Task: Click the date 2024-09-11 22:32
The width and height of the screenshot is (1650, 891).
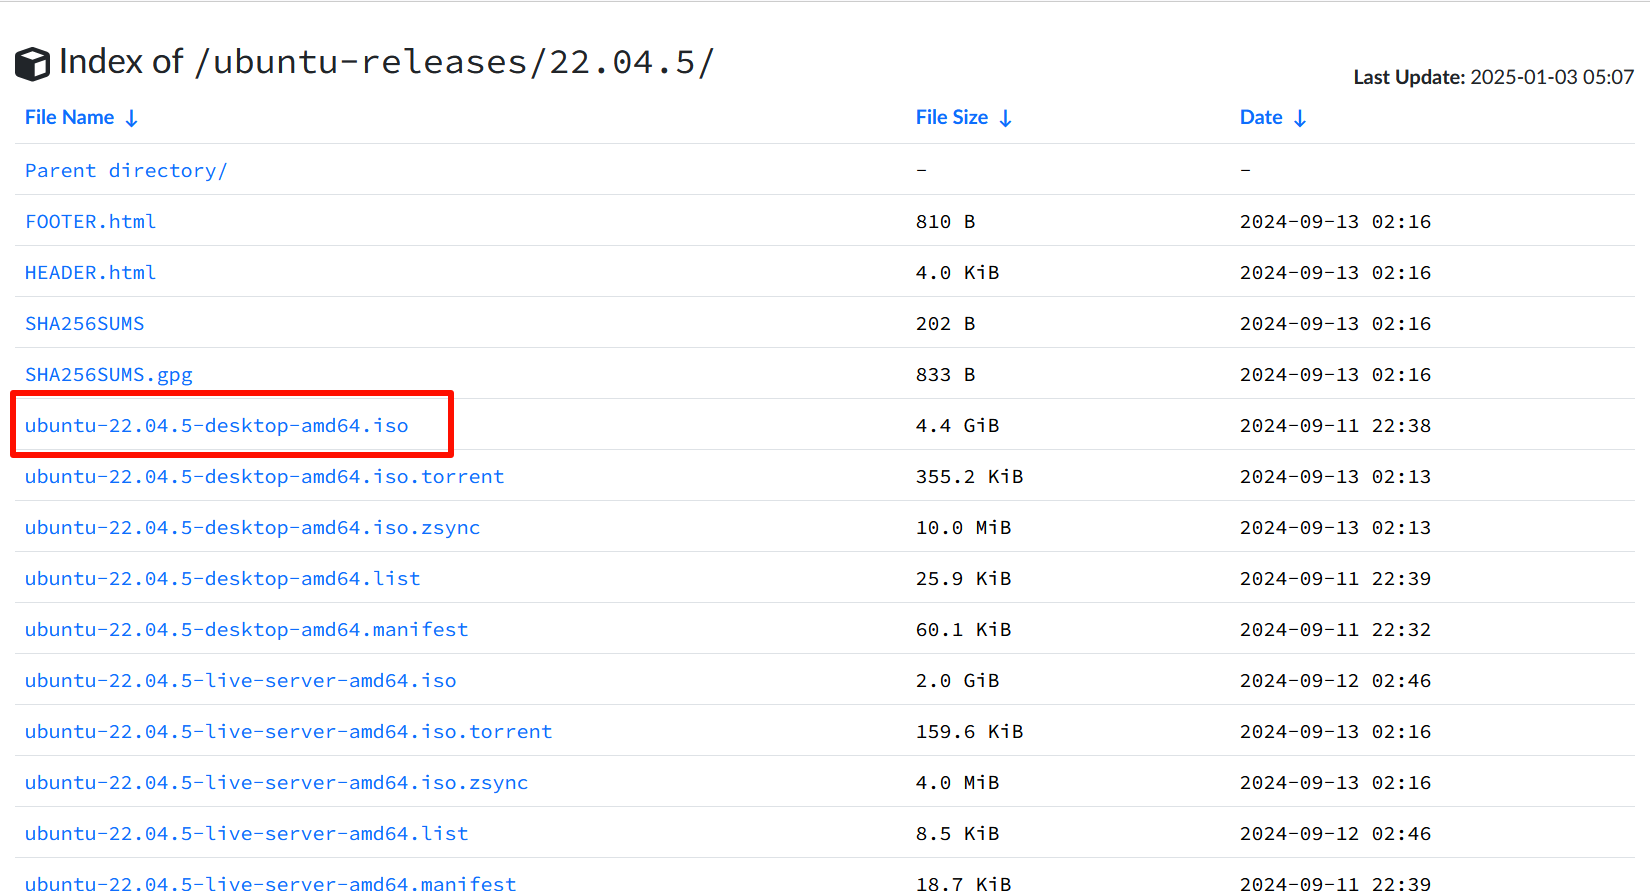Action: (x=1336, y=629)
